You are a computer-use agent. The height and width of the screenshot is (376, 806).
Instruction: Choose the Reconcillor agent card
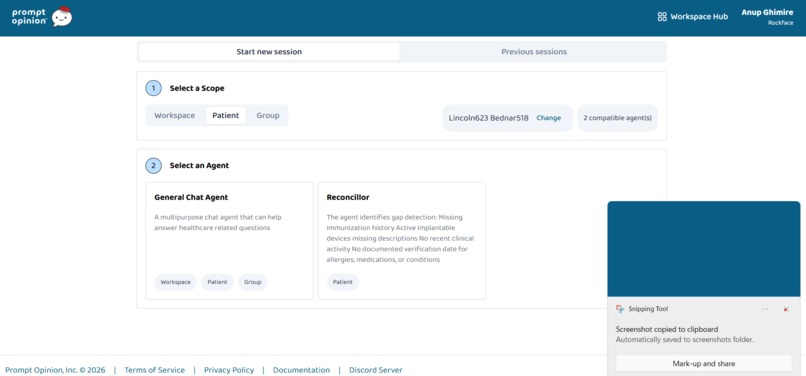click(401, 241)
